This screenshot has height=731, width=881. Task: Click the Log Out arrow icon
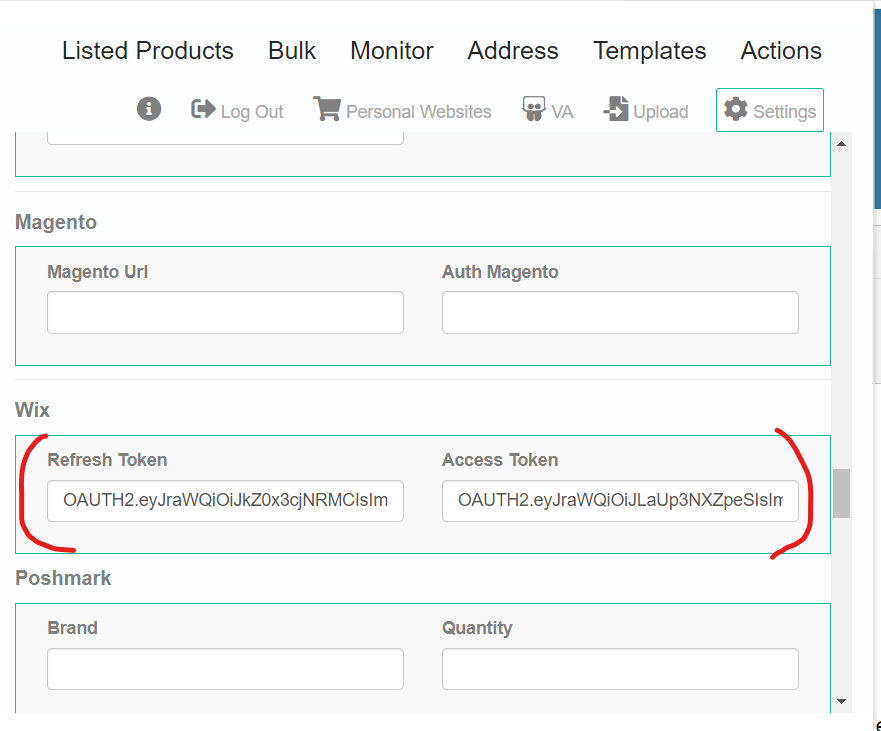(203, 109)
